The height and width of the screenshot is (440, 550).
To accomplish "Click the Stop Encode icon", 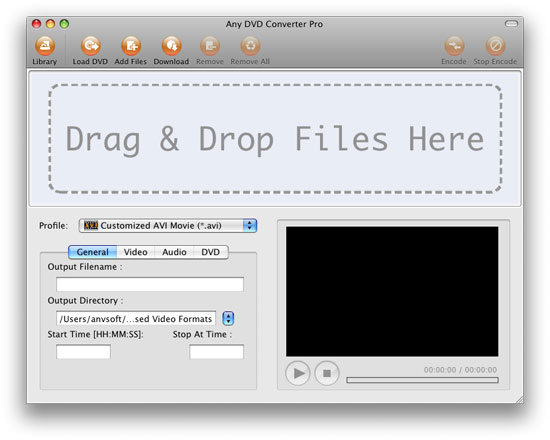I will (495, 46).
